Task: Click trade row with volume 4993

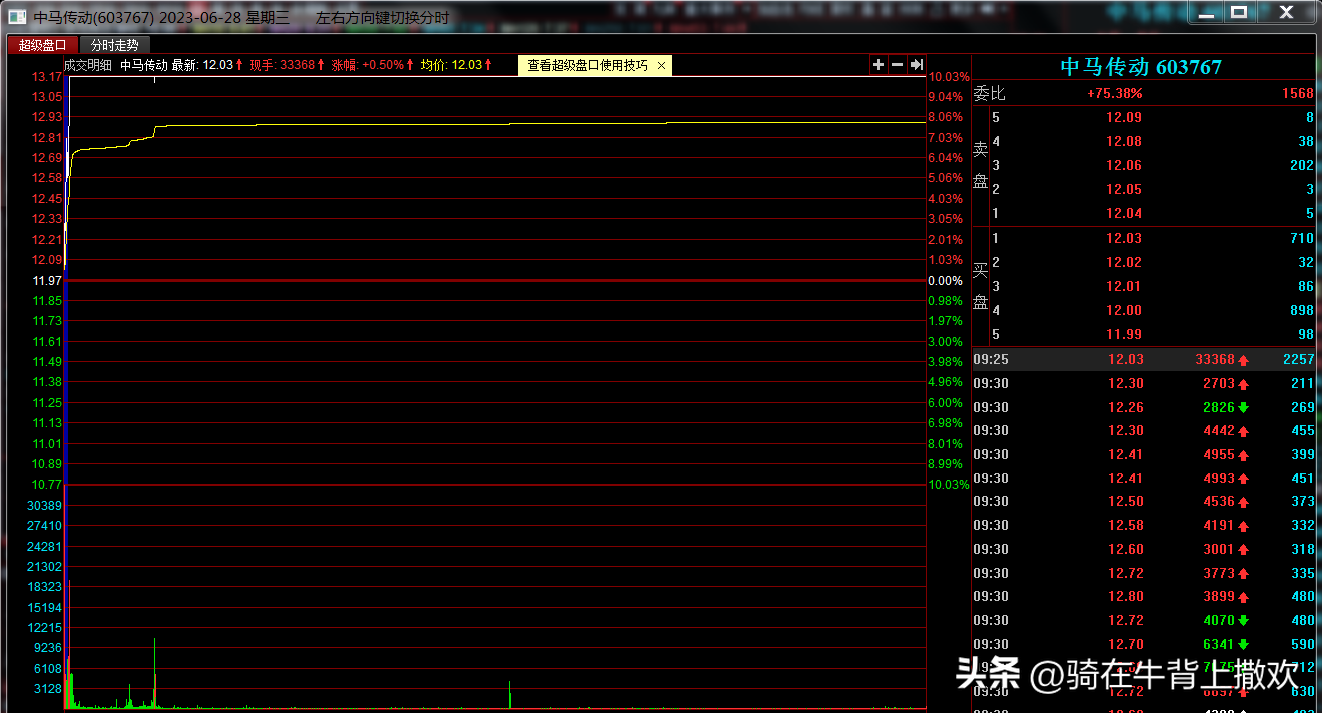Action: pos(1143,478)
